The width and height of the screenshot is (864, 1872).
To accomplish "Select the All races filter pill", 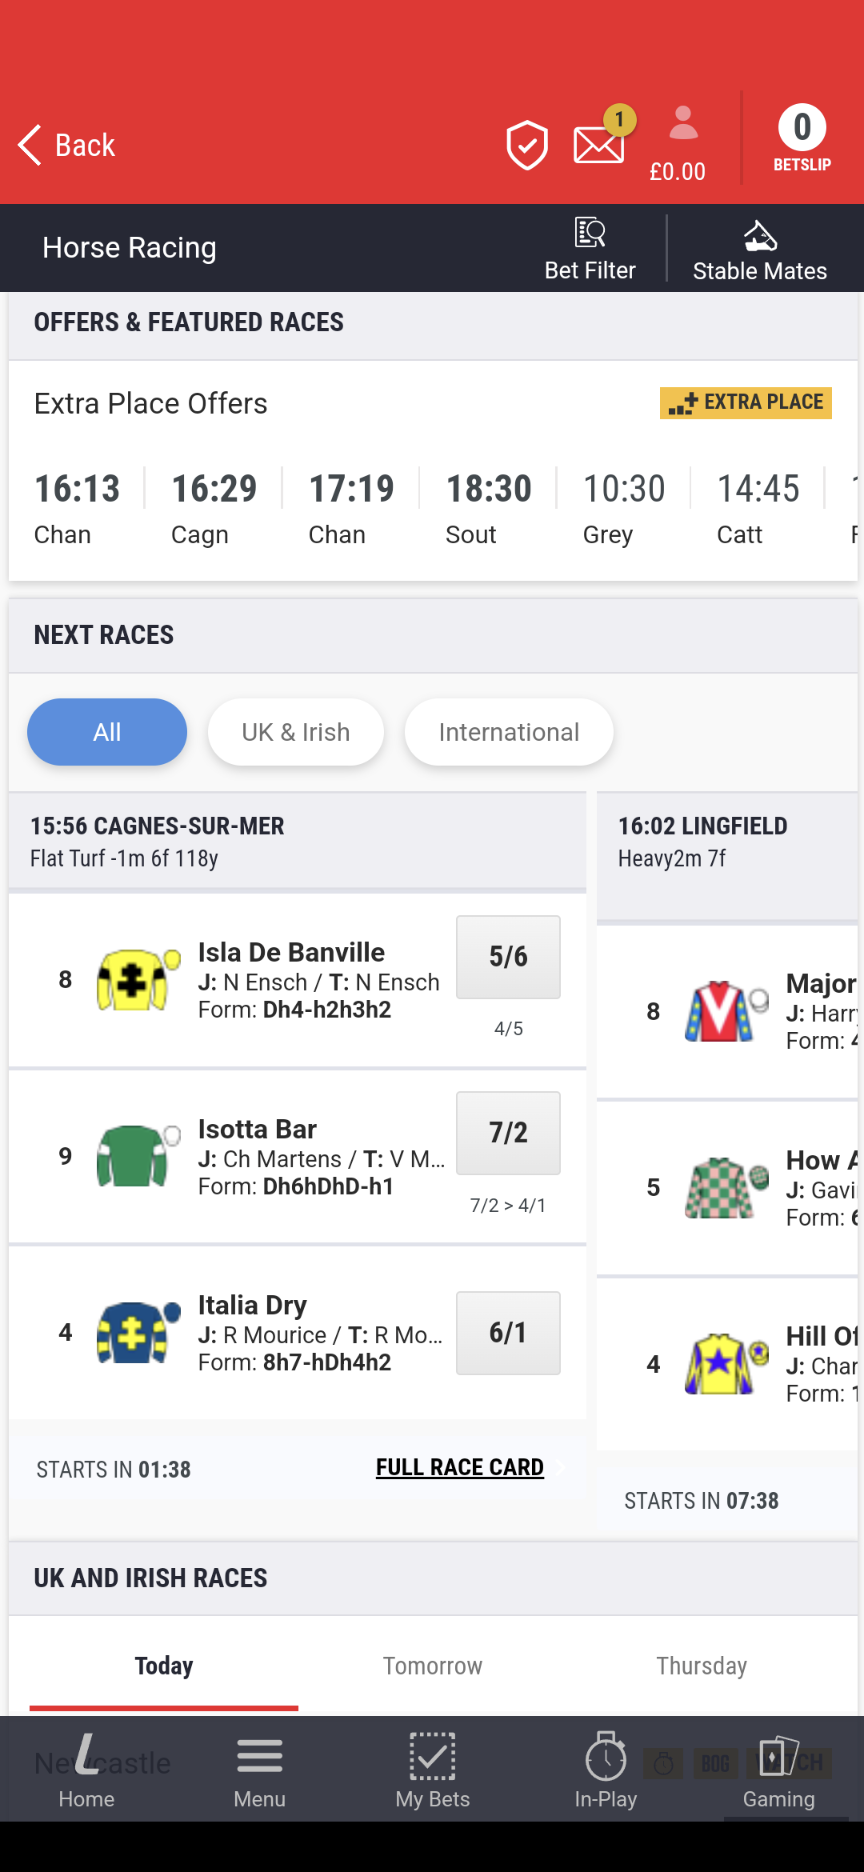I will (x=106, y=731).
